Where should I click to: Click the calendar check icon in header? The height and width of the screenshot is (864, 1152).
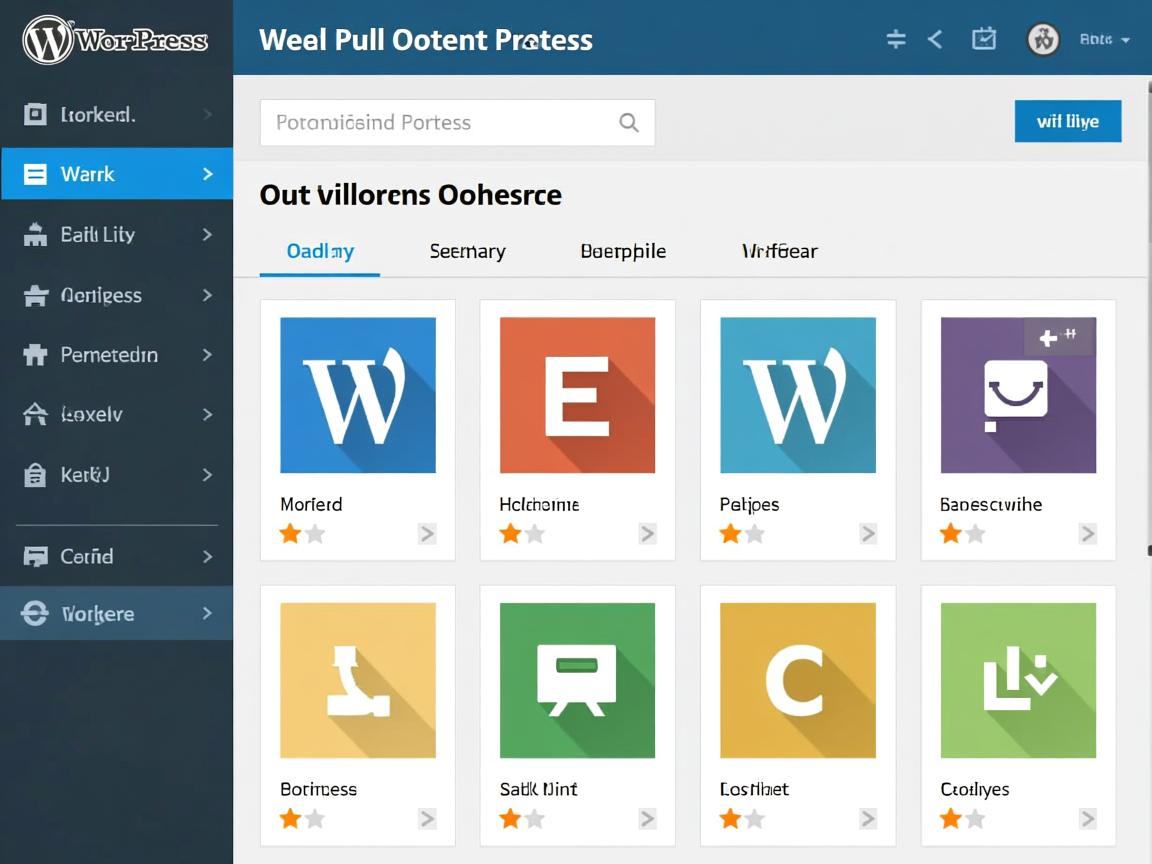(x=984, y=40)
